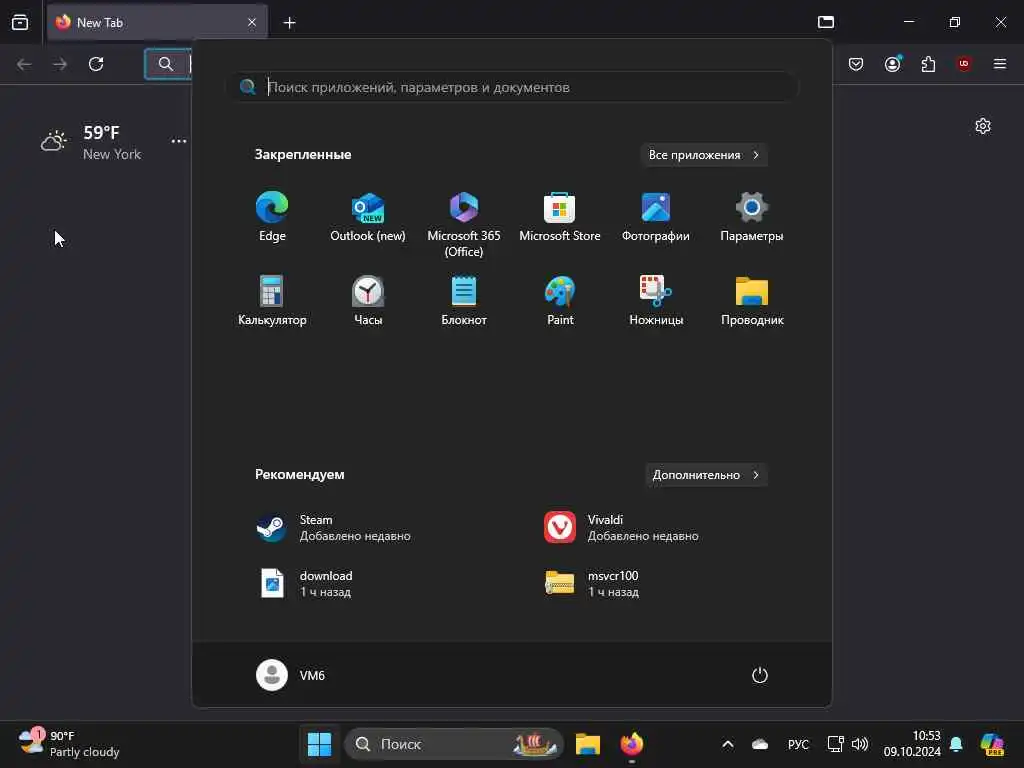Open the Firefox extensions puzzle icon
Viewport: 1024px width, 768px height.
(928, 64)
